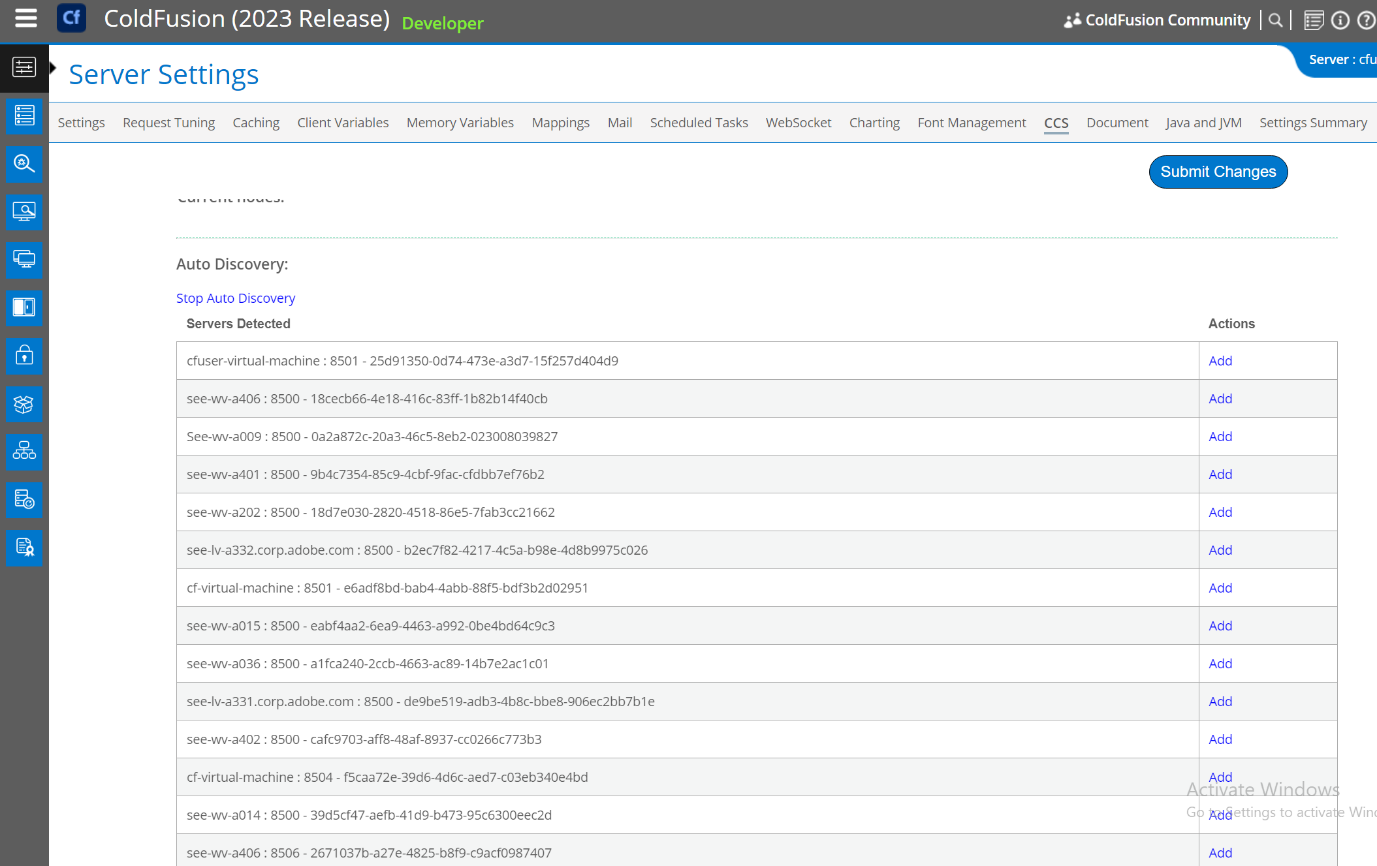Click the ColdFusion CF logo icon
Viewport: 1377px width, 866px height.
(x=70, y=18)
